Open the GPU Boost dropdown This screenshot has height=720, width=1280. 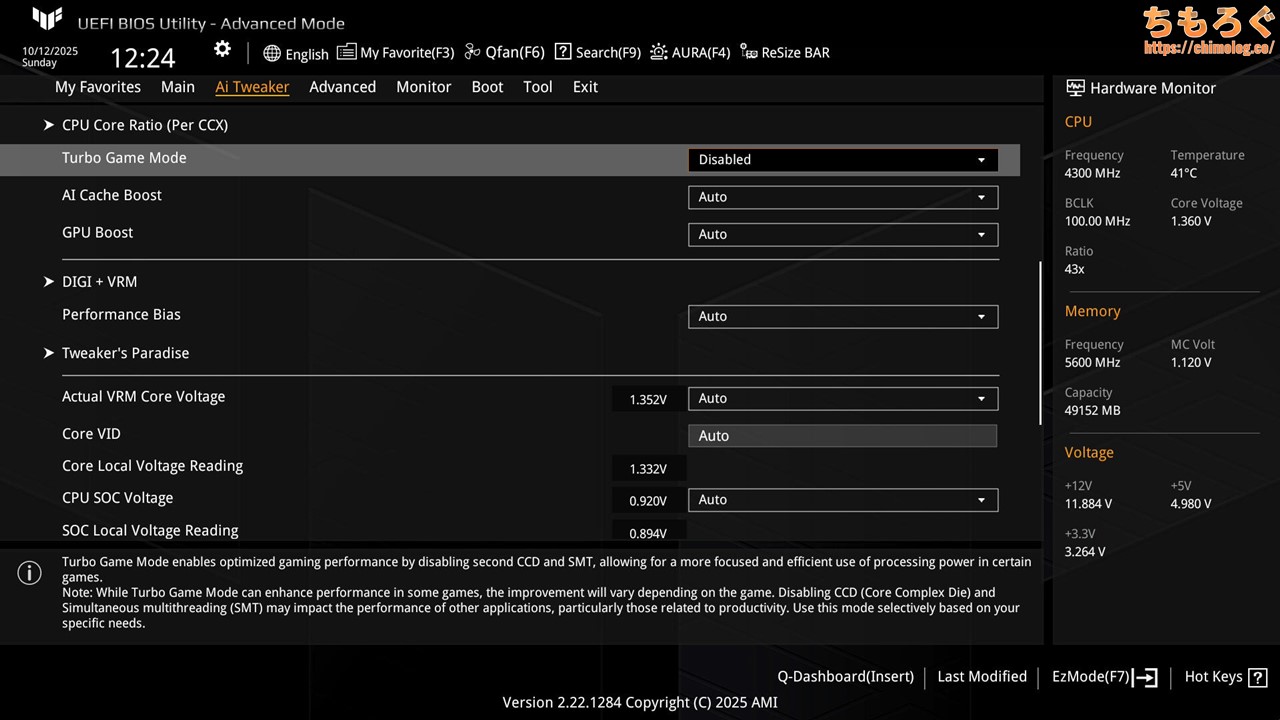[842, 234]
